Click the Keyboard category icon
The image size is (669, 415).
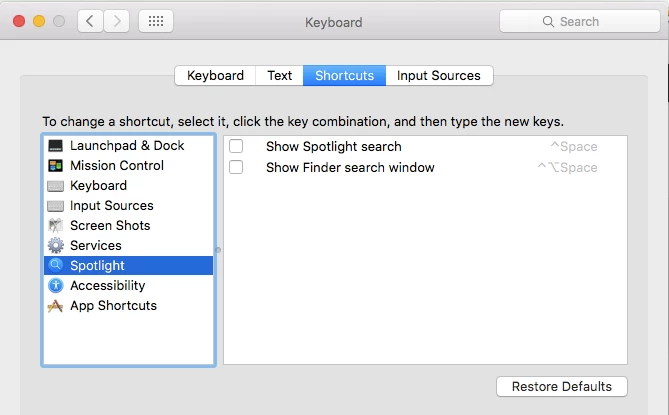[x=56, y=186]
